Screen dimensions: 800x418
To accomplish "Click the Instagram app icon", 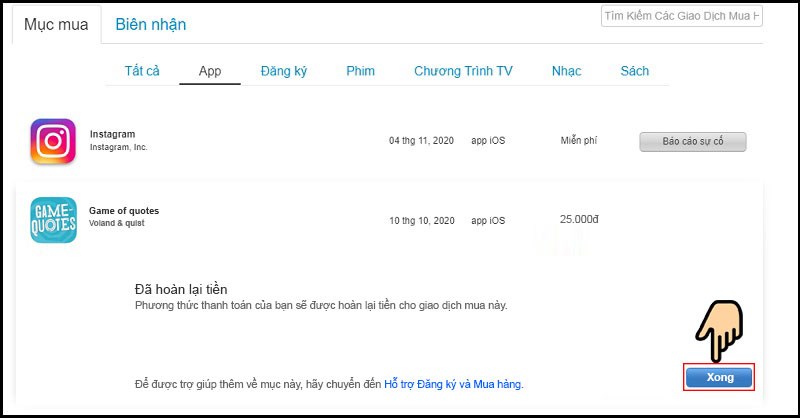I will (53, 141).
